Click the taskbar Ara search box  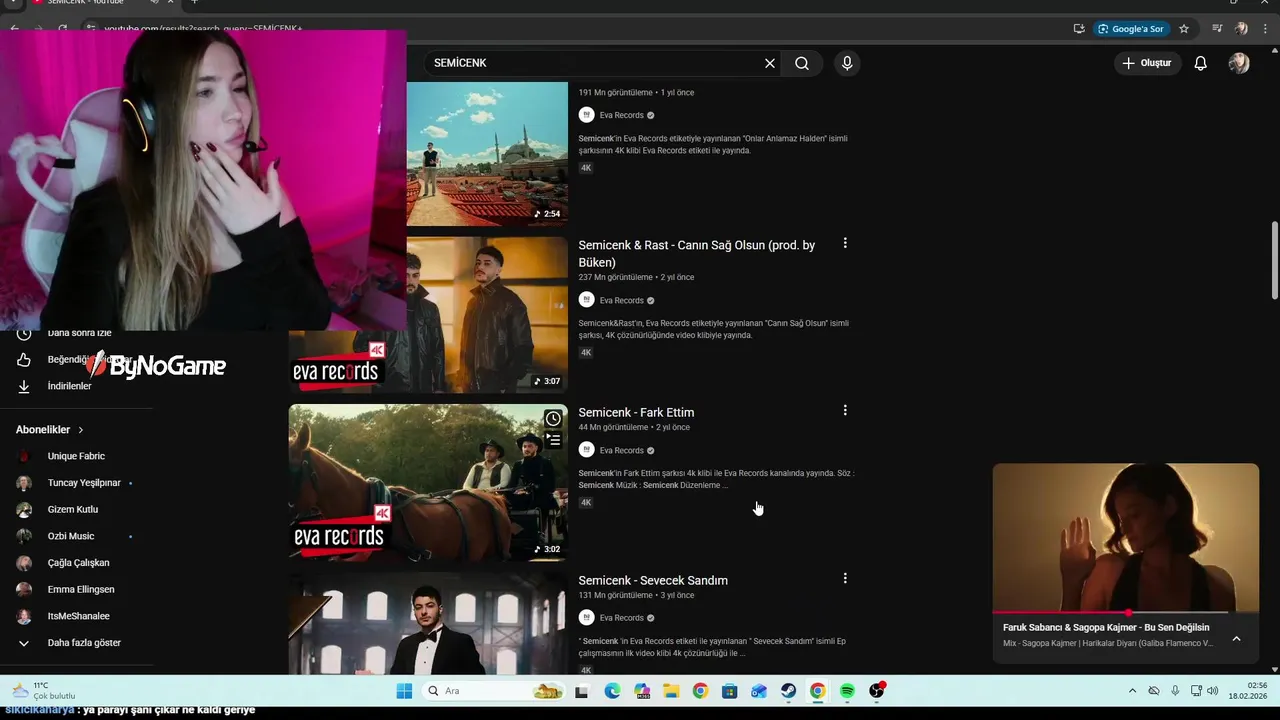click(x=493, y=691)
